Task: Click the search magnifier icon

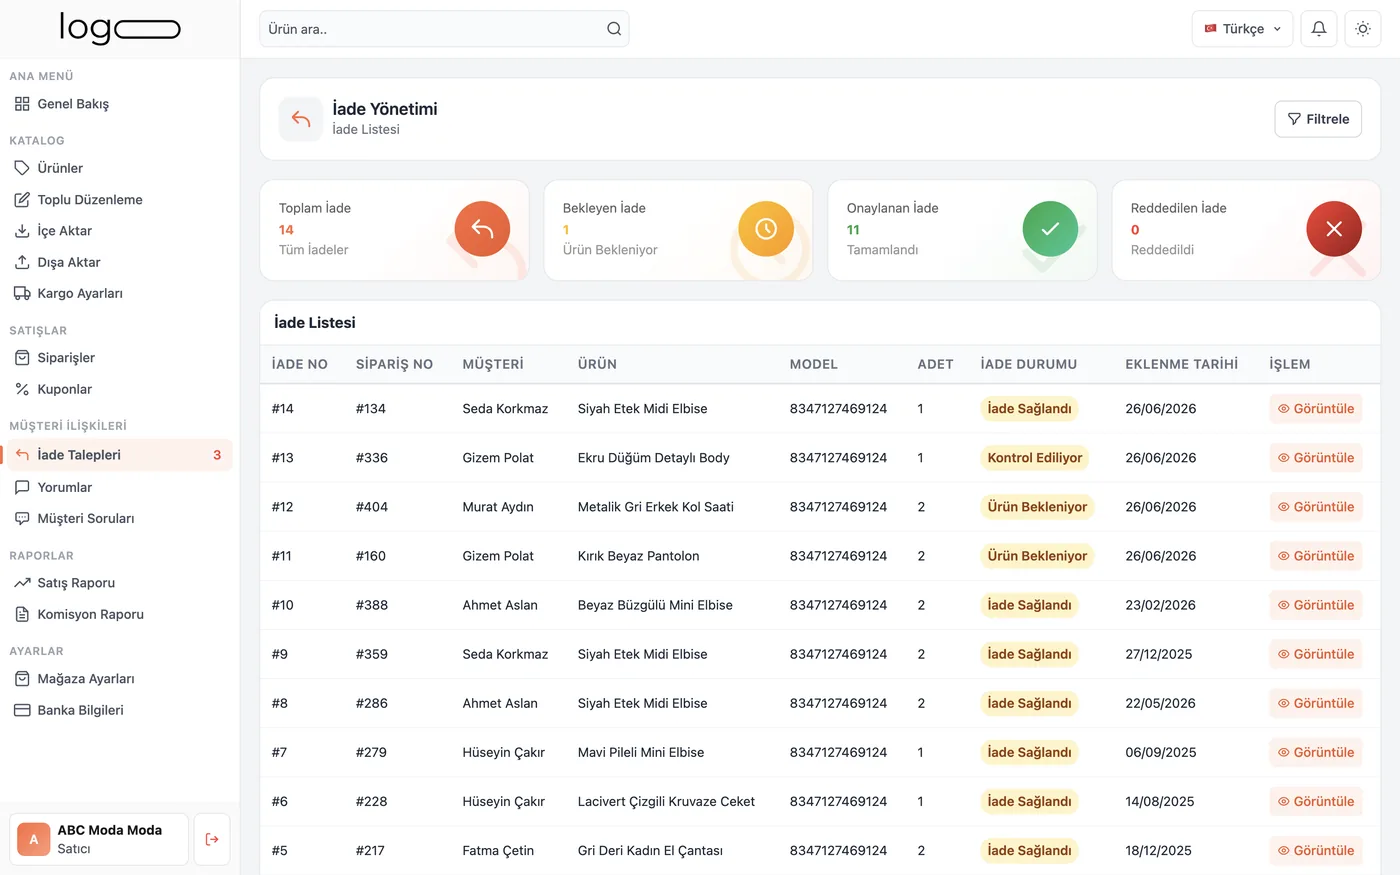Action: click(614, 29)
